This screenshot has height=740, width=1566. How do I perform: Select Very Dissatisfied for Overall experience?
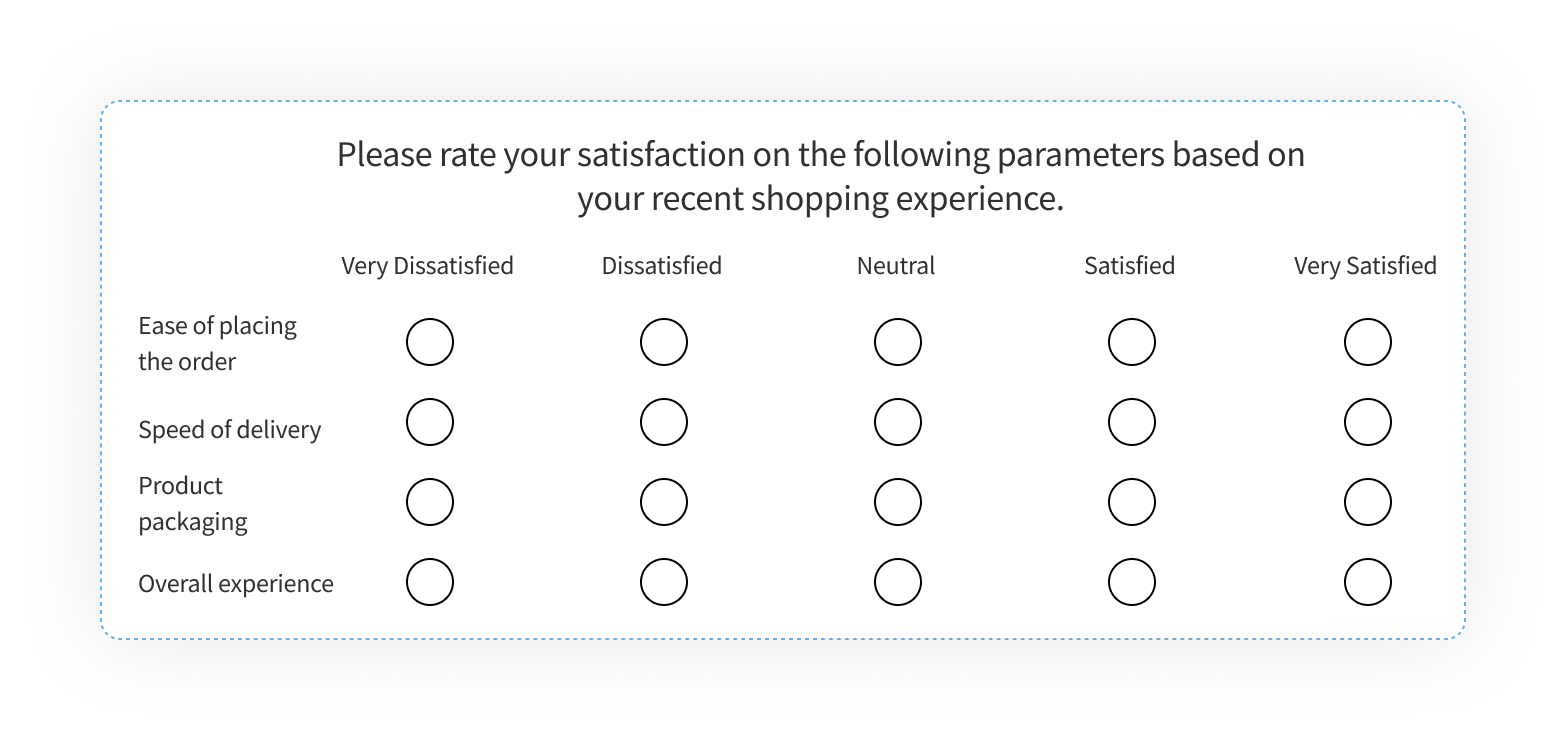pyautogui.click(x=430, y=581)
